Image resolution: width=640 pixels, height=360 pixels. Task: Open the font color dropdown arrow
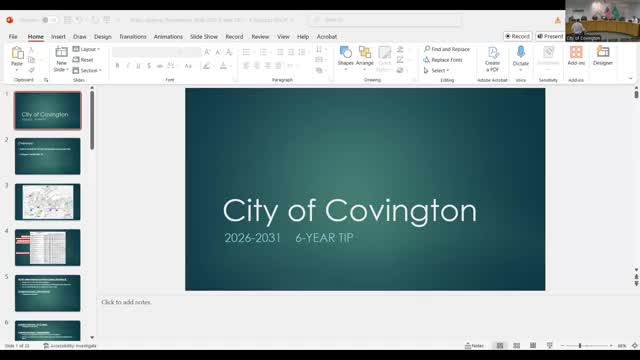[x=231, y=66]
